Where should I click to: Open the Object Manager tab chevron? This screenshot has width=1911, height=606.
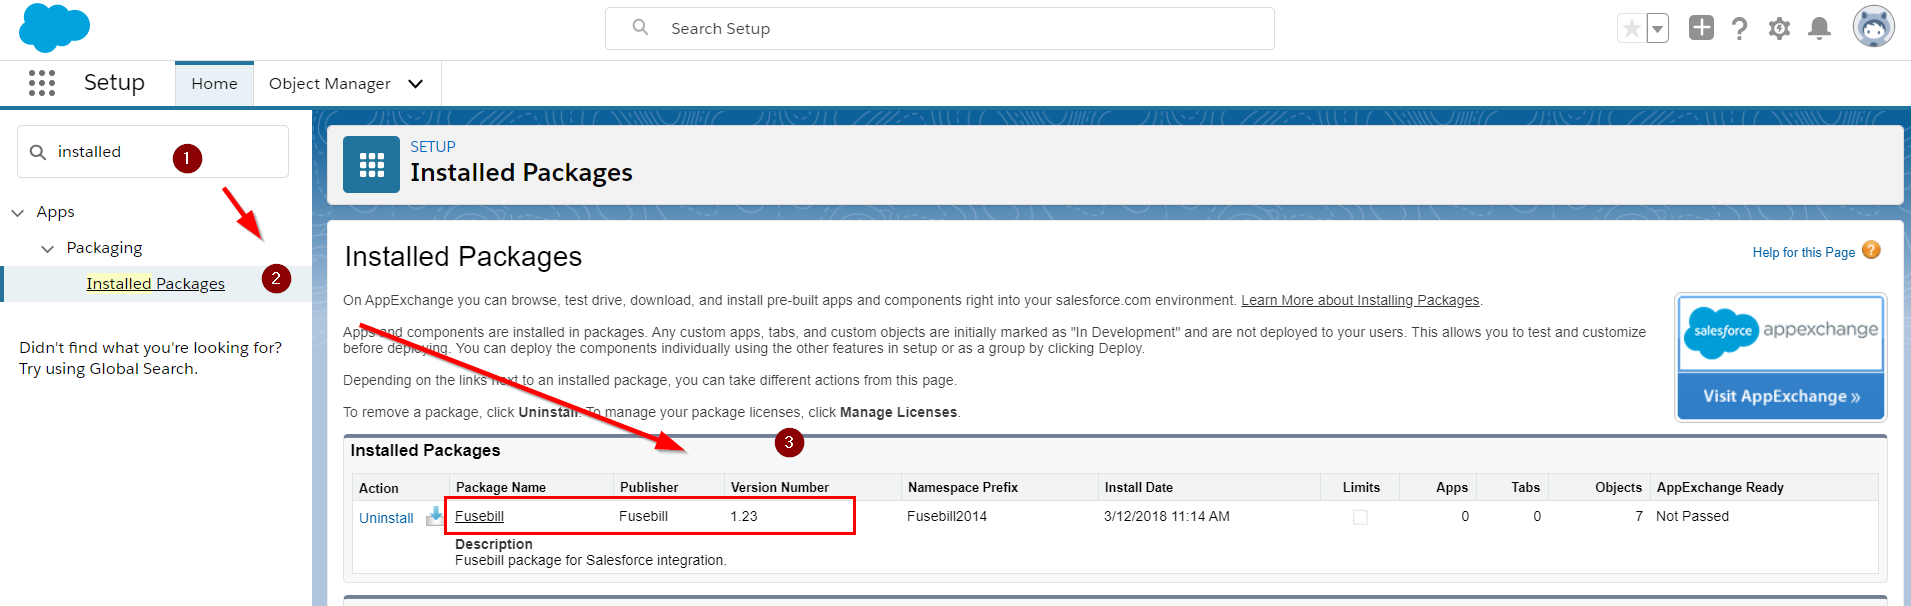point(416,83)
